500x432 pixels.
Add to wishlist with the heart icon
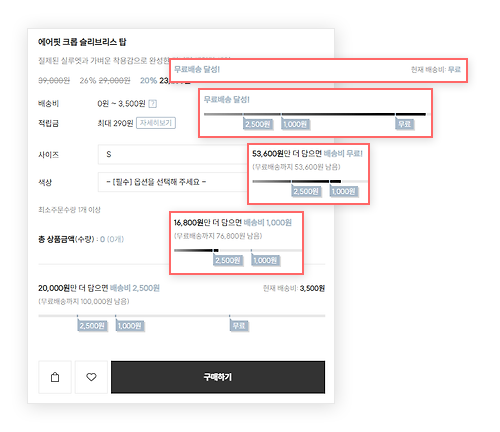(91, 377)
